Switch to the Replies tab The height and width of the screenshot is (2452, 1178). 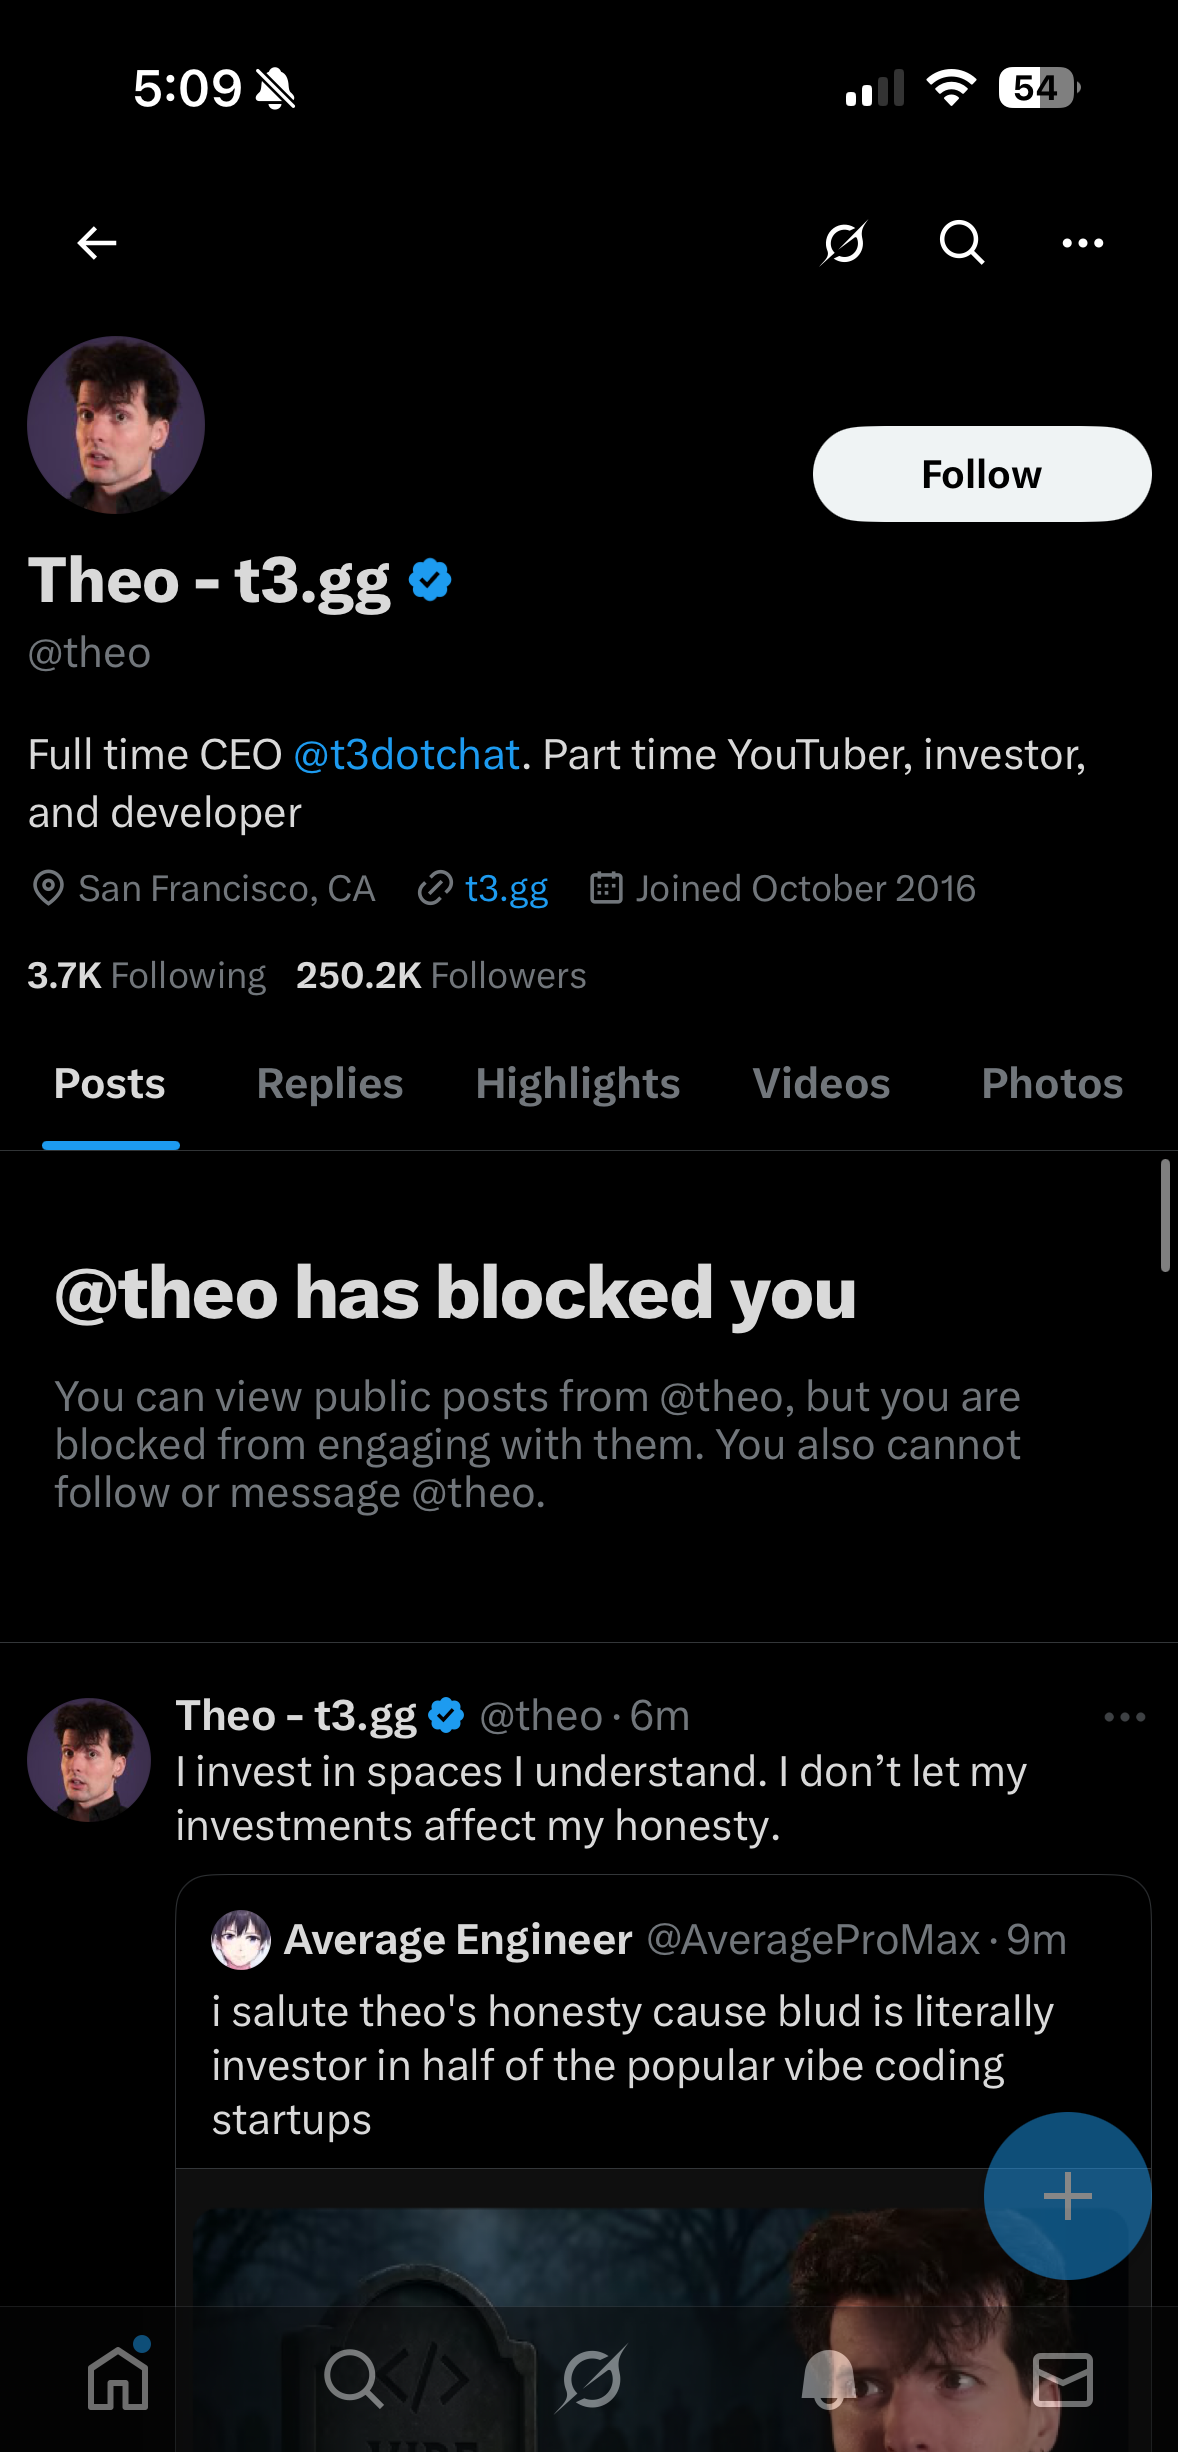point(329,1084)
